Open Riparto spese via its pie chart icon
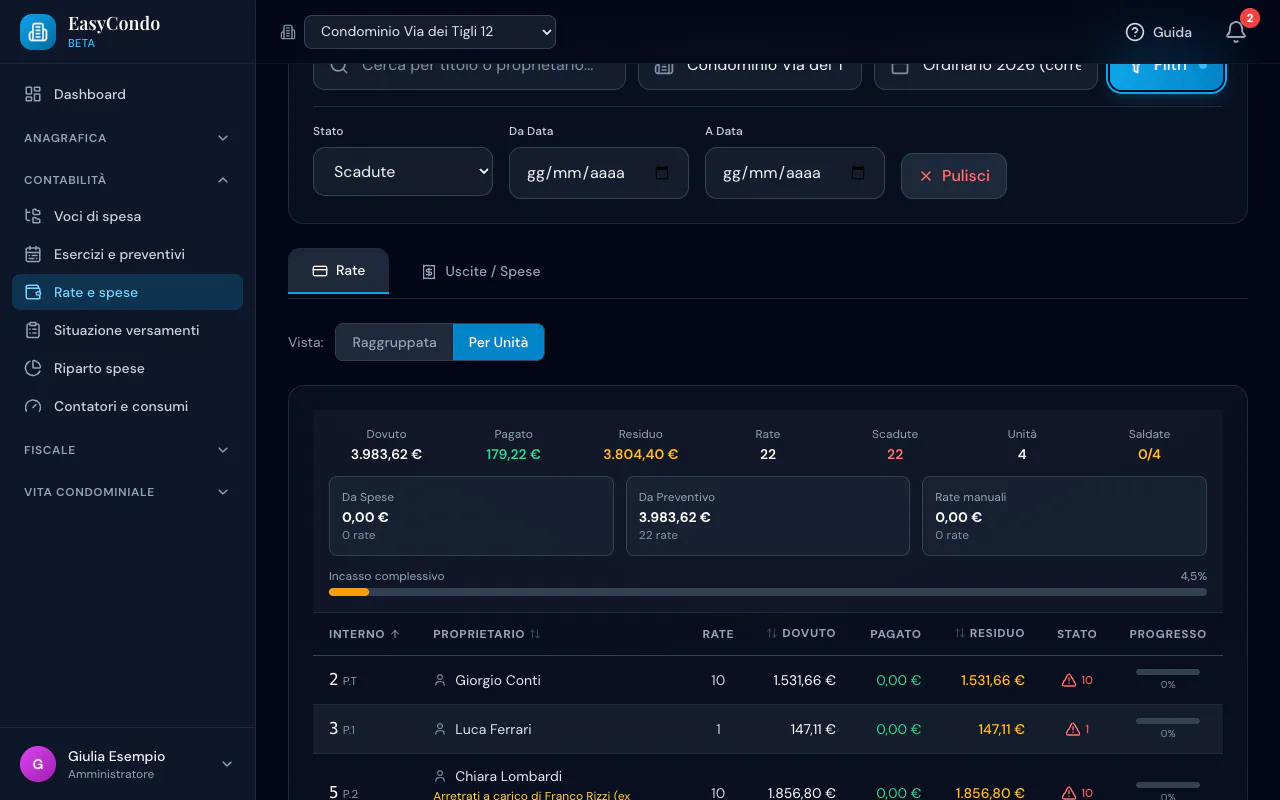 (x=33, y=368)
